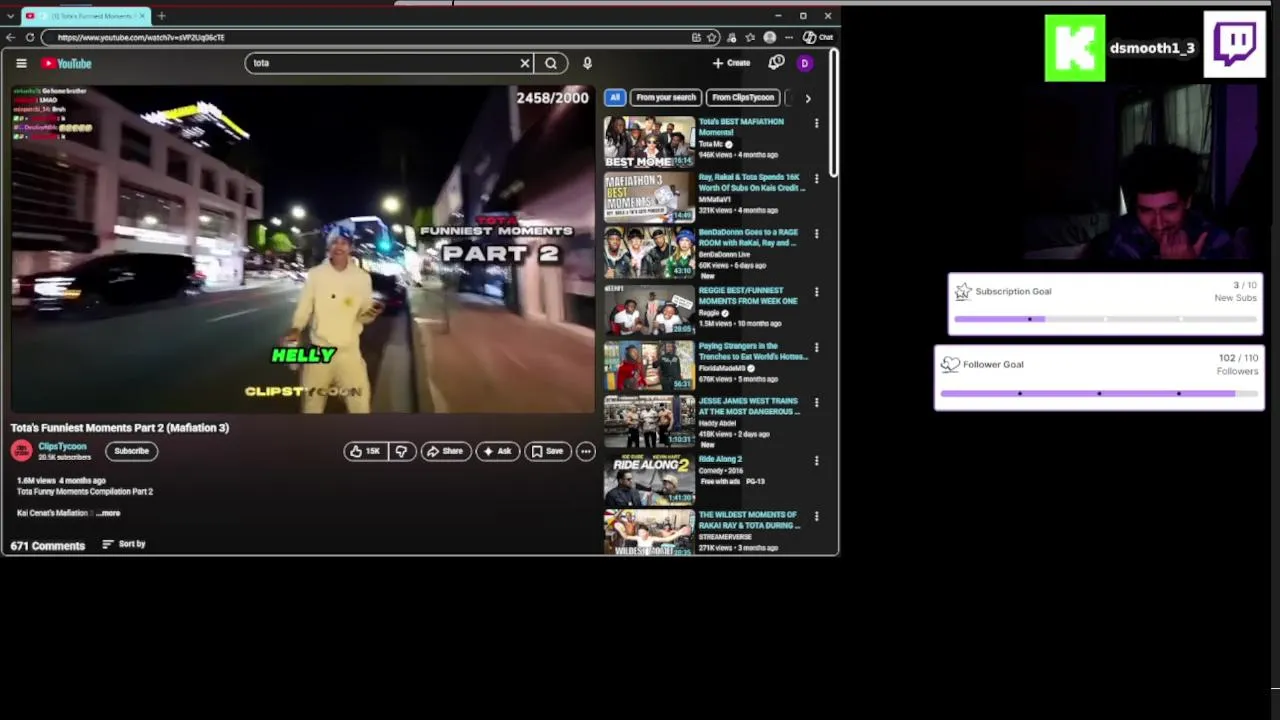The height and width of the screenshot is (720, 1280).
Task: Open options for Ride Along 2
Action: [816, 460]
